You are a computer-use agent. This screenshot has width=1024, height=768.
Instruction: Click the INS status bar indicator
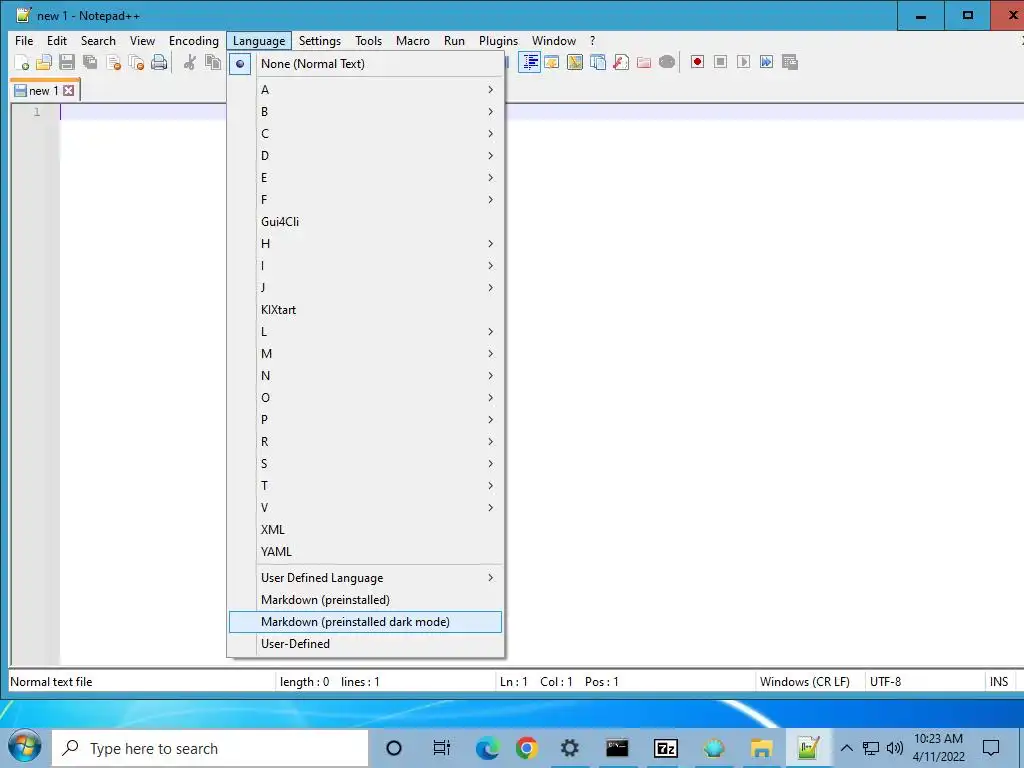tap(999, 682)
